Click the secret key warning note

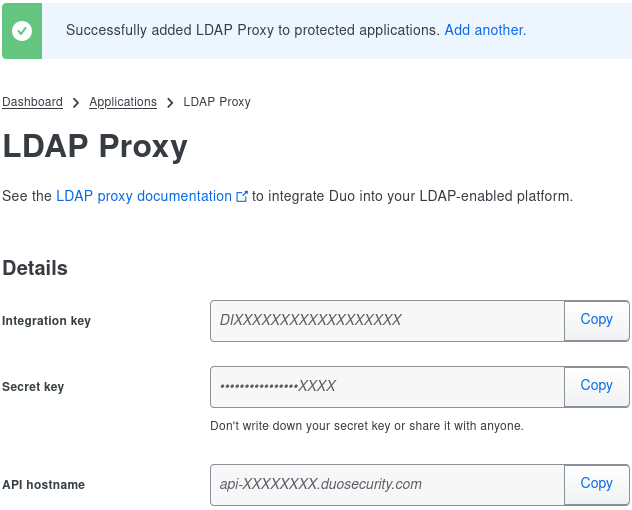pyautogui.click(x=367, y=426)
